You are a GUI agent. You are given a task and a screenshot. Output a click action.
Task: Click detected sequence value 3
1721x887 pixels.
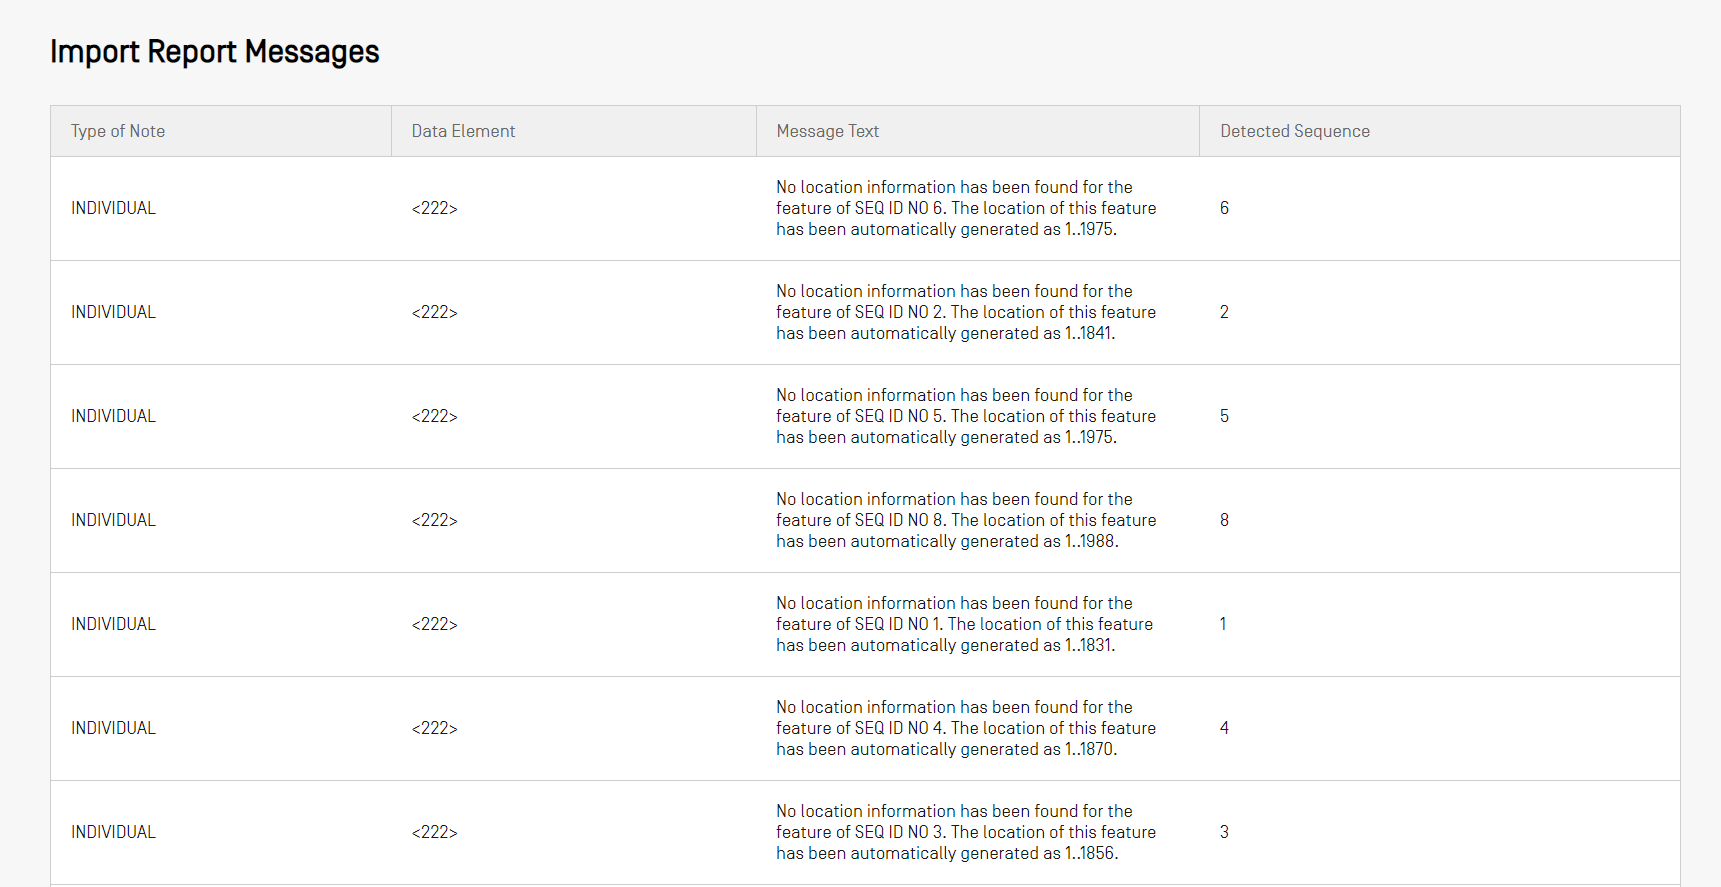pyautogui.click(x=1224, y=832)
